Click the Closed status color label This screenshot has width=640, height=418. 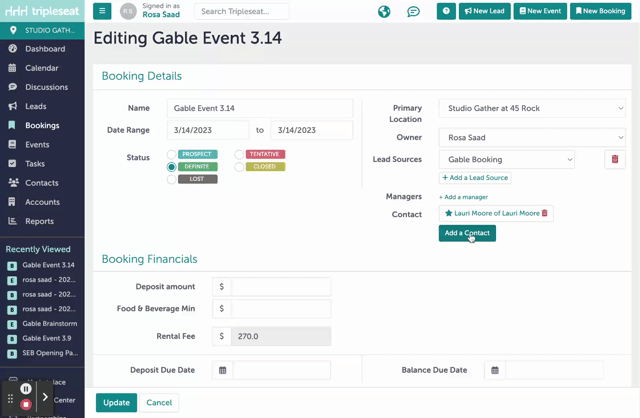[265, 167]
